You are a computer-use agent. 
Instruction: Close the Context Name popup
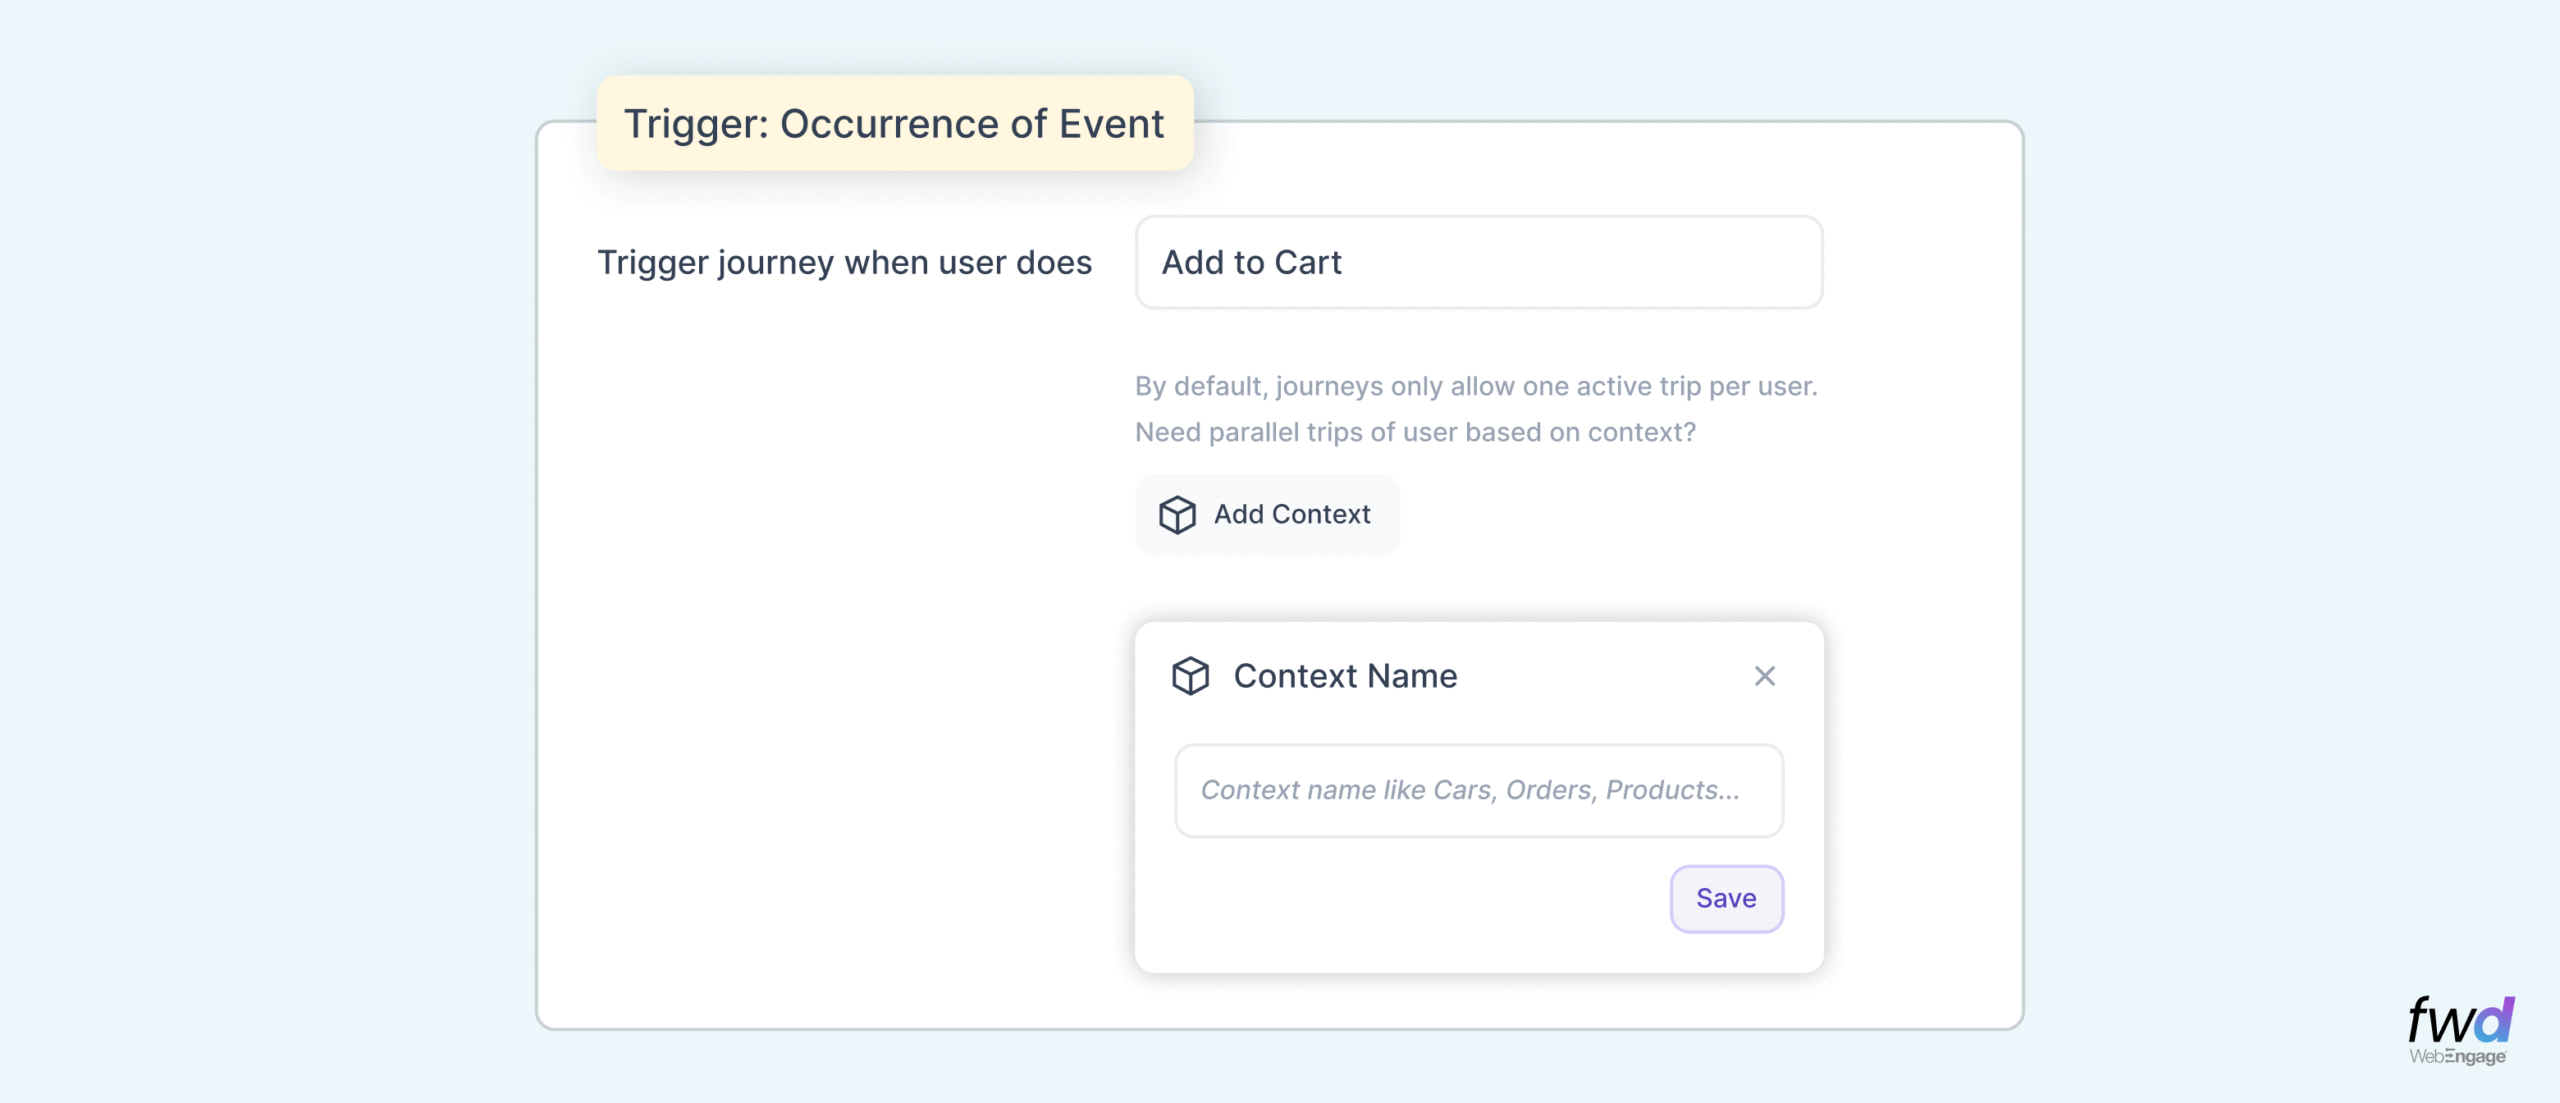tap(1764, 676)
